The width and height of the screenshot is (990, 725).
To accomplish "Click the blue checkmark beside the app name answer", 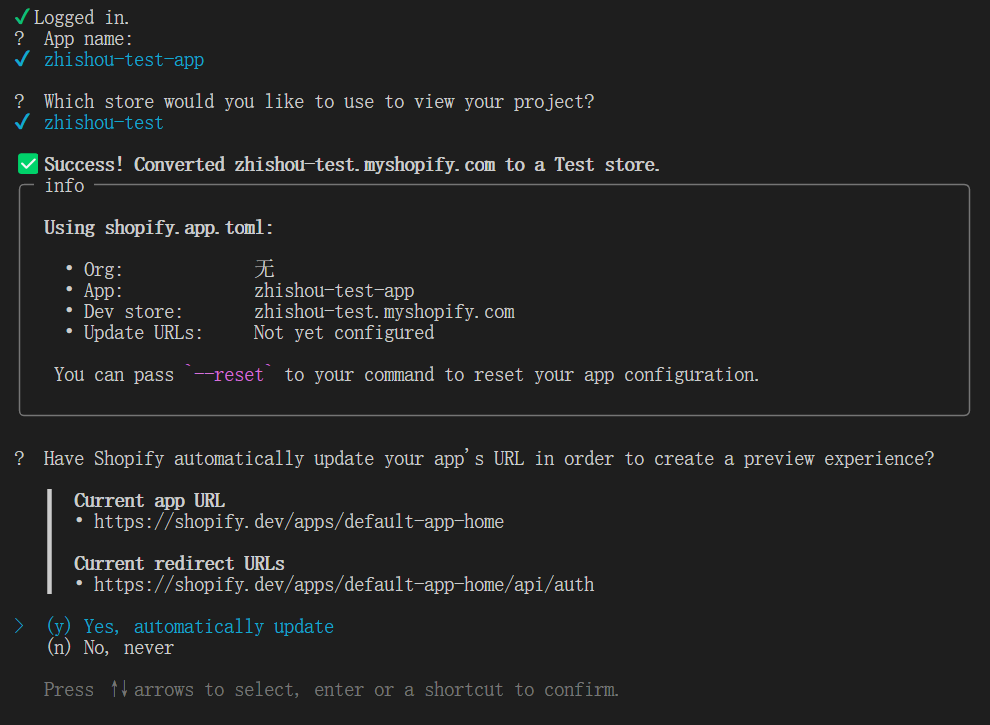I will (x=22, y=59).
